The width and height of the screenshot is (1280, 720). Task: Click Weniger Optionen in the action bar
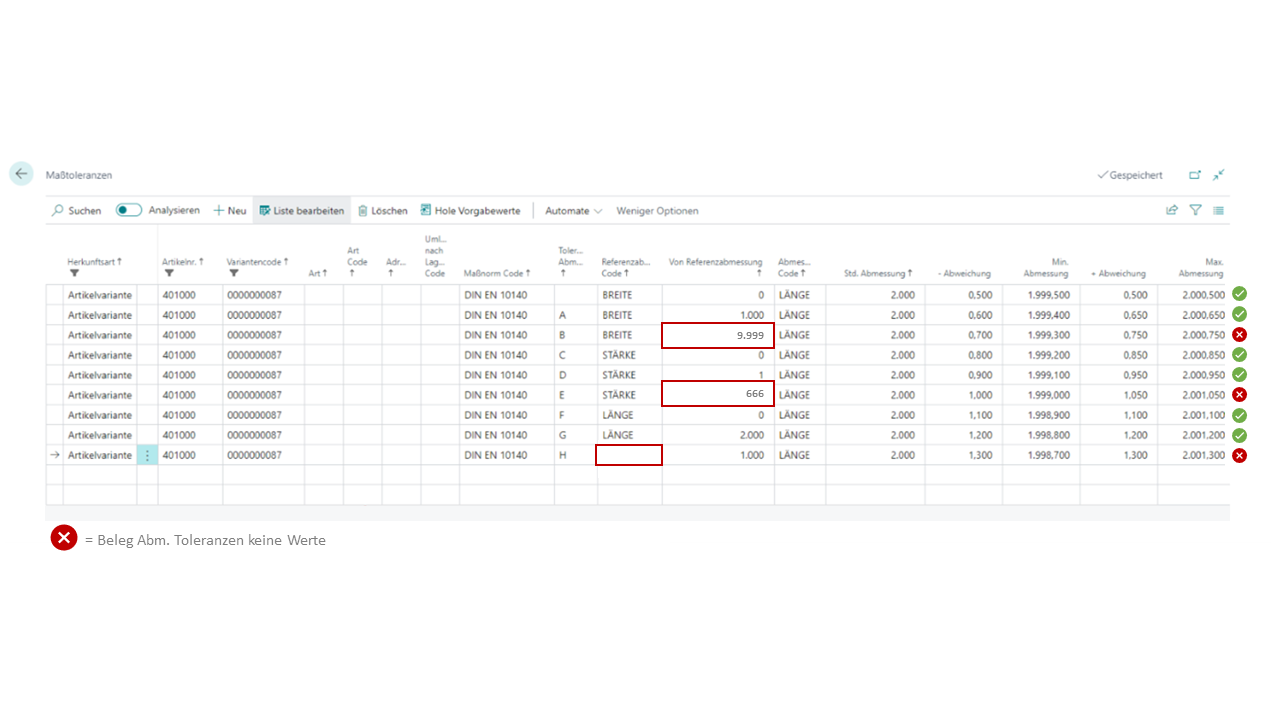click(x=657, y=211)
